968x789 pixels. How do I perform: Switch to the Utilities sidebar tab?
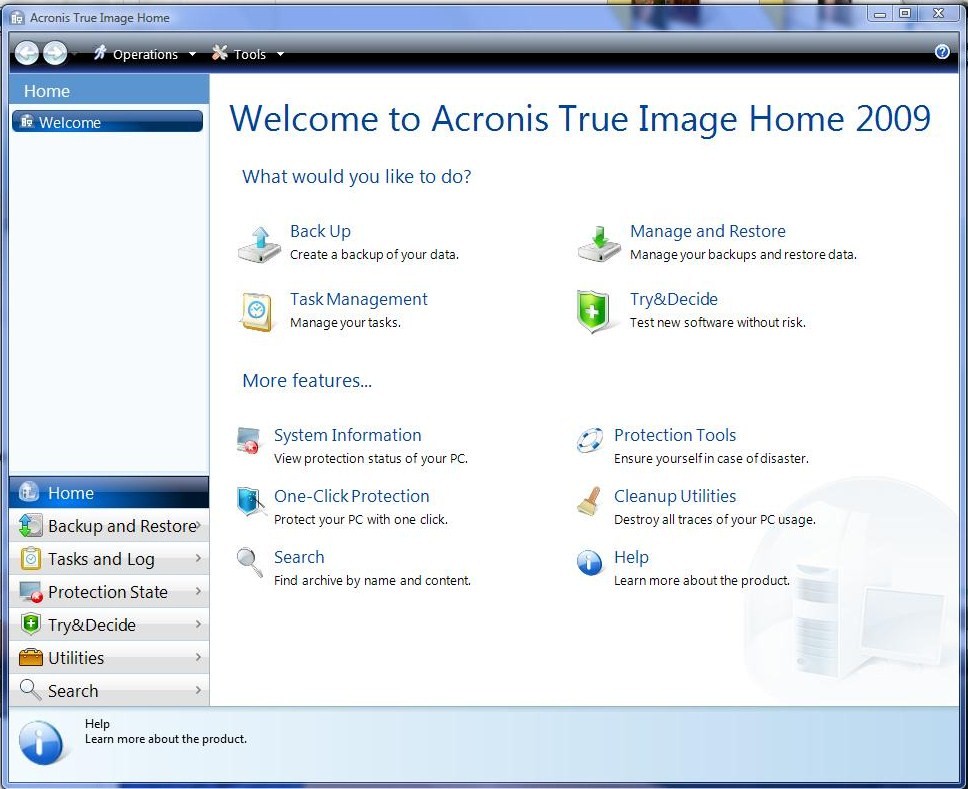coord(109,658)
